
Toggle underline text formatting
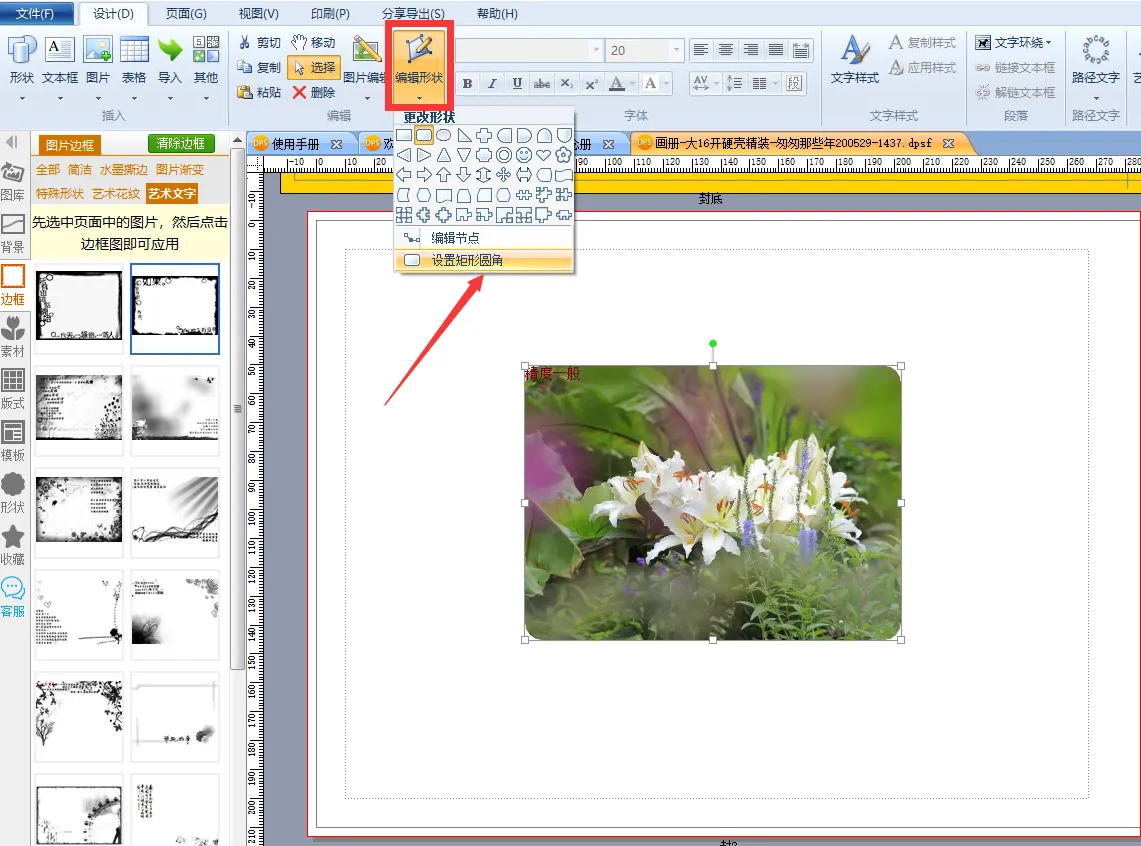pos(517,83)
